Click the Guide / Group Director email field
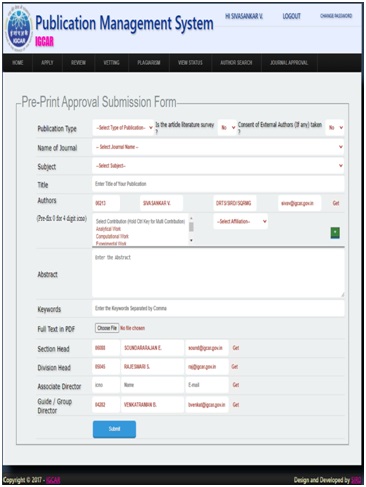The height and width of the screenshot is (487, 366). [x=207, y=405]
